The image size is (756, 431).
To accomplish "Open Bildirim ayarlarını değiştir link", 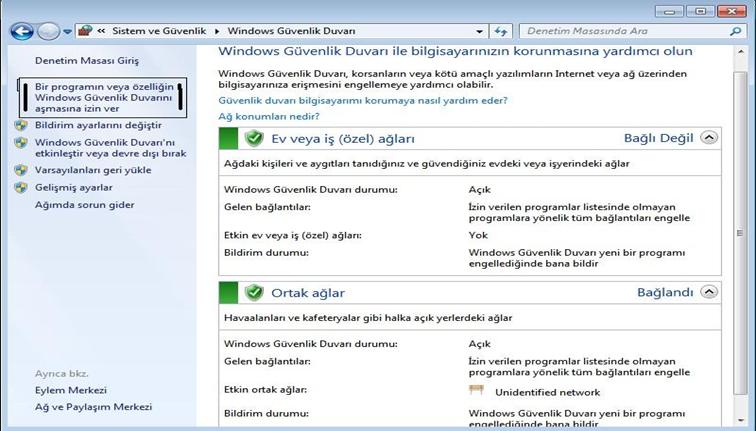I will click(98, 125).
